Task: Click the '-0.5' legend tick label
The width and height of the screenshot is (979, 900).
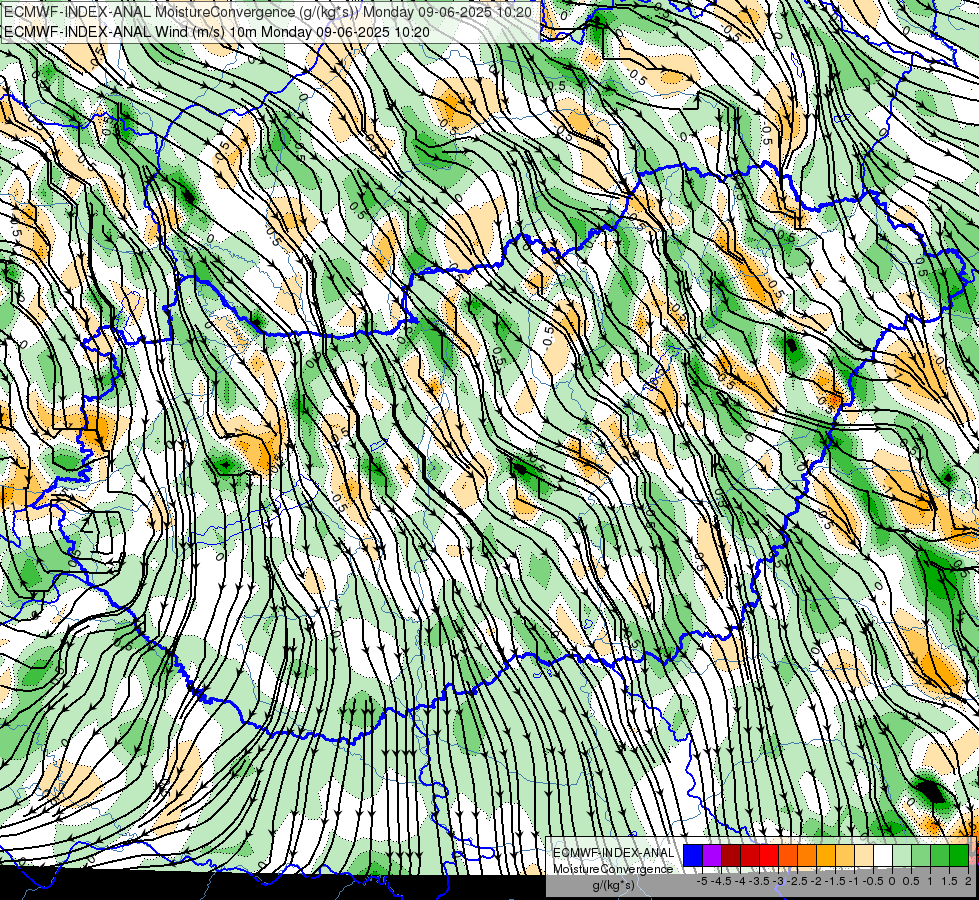Action: pos(873,881)
